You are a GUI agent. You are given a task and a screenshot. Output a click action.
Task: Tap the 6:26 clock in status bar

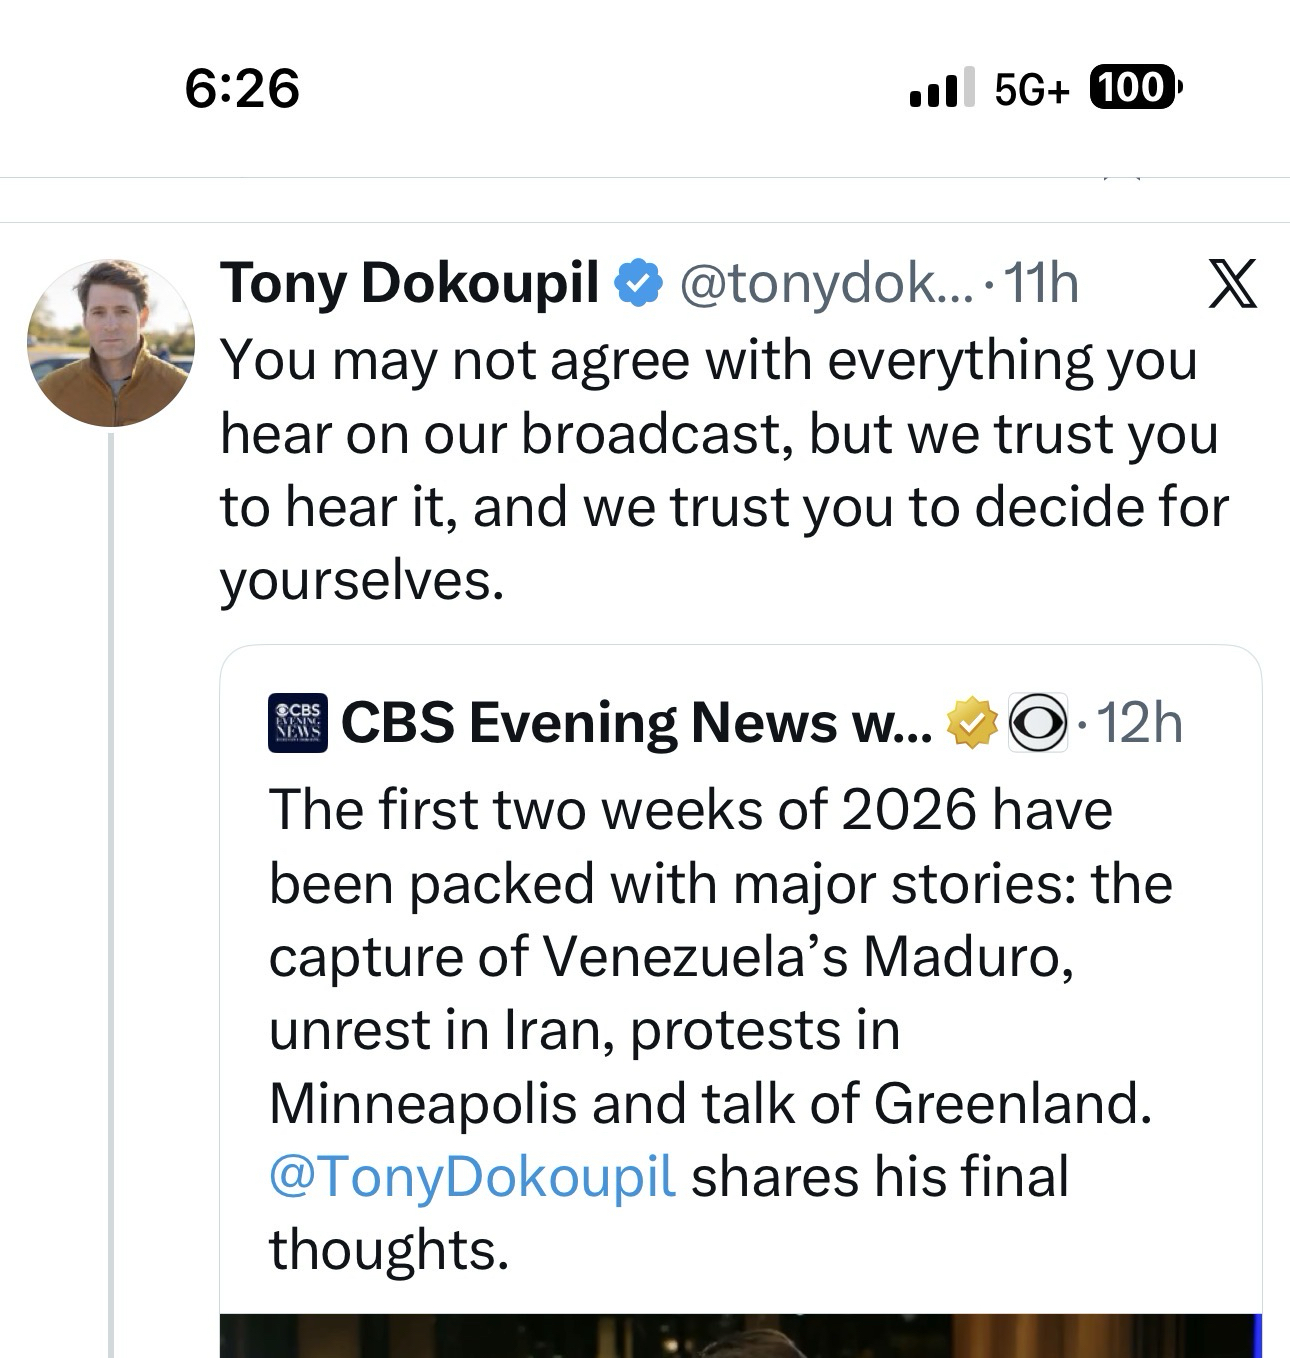[x=242, y=88]
